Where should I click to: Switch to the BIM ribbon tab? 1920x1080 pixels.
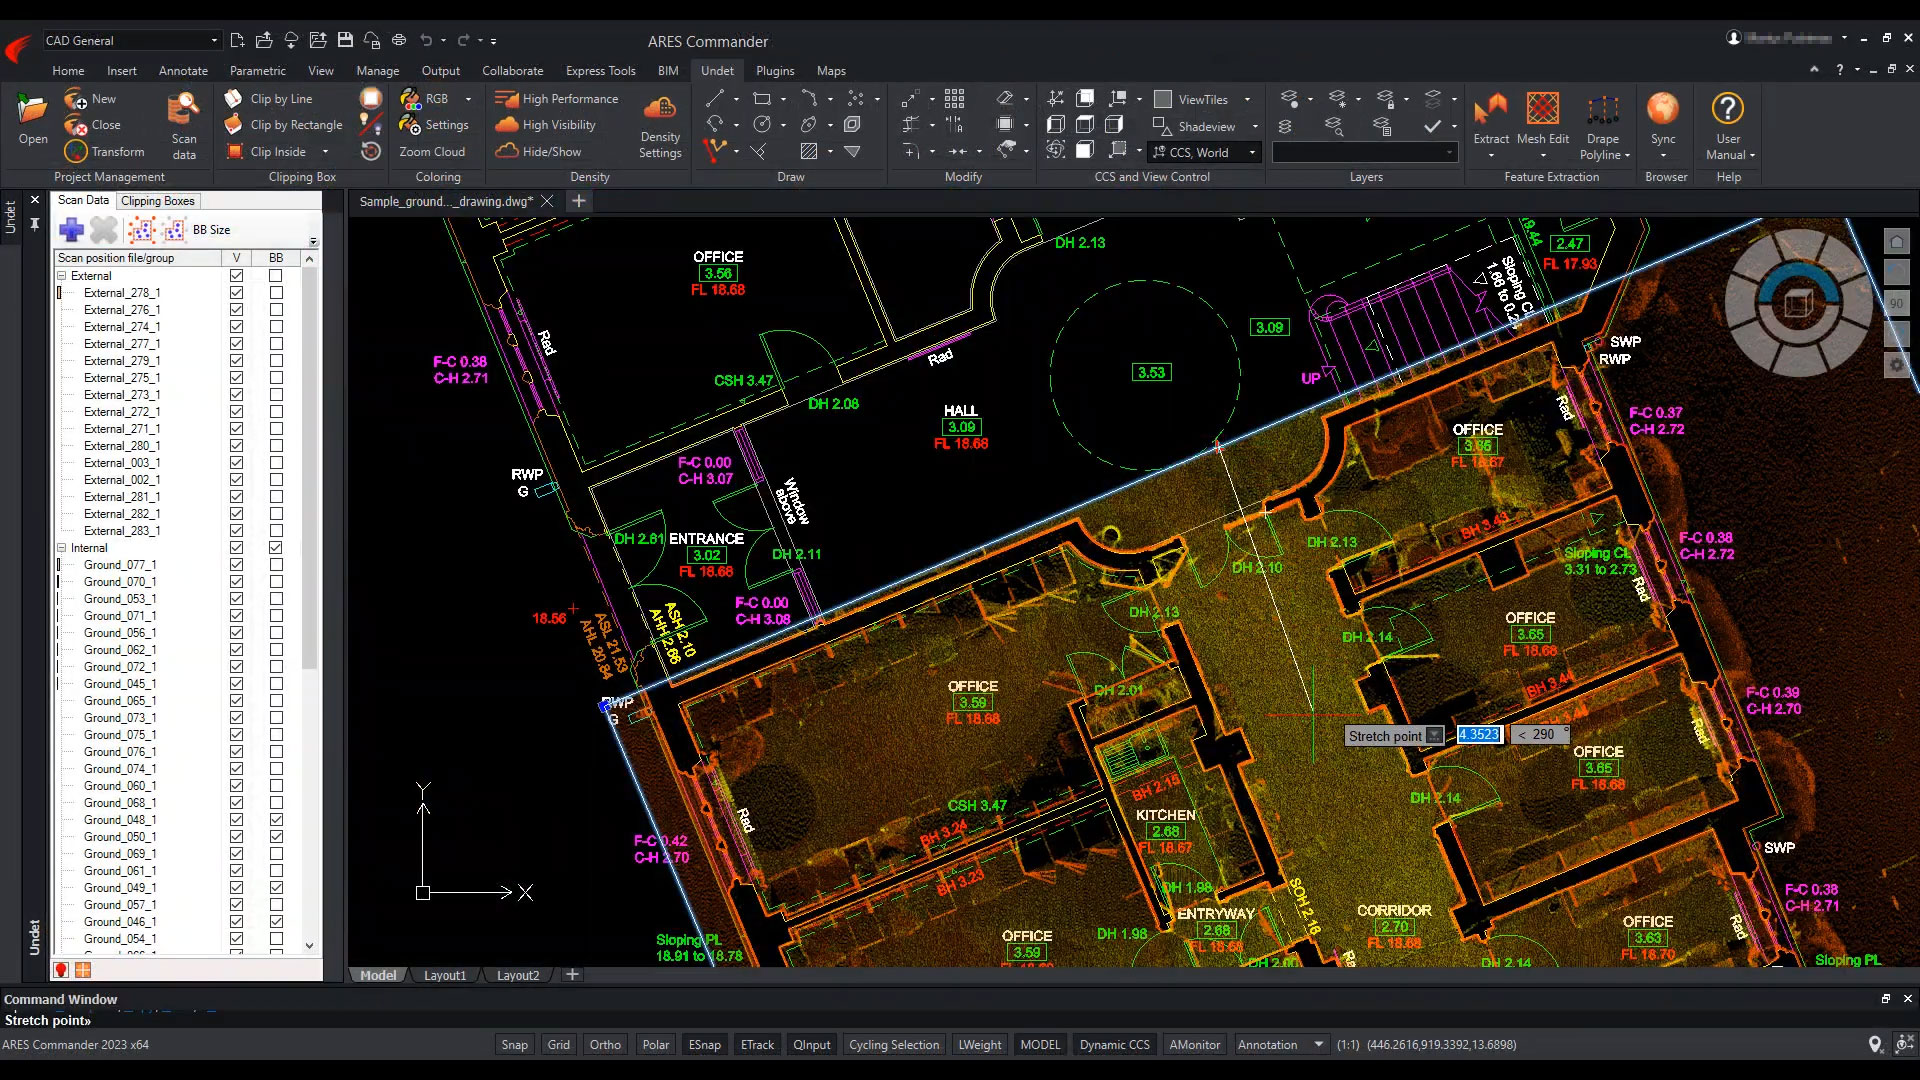pos(668,71)
